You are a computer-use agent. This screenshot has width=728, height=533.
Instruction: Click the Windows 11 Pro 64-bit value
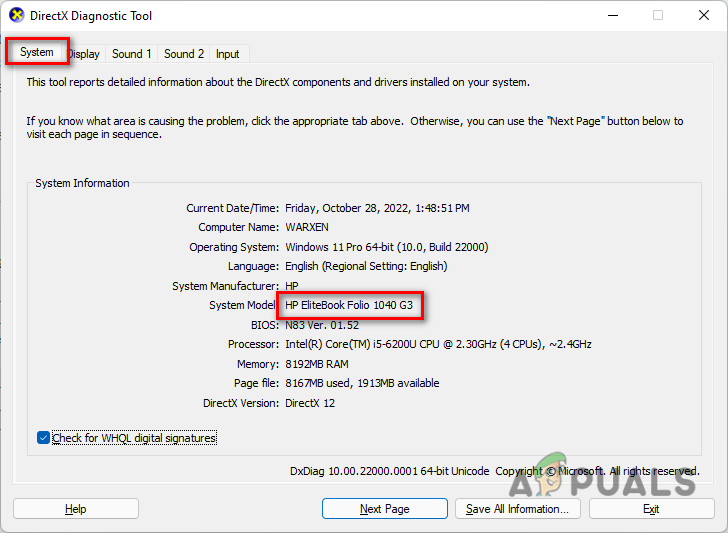coord(387,247)
